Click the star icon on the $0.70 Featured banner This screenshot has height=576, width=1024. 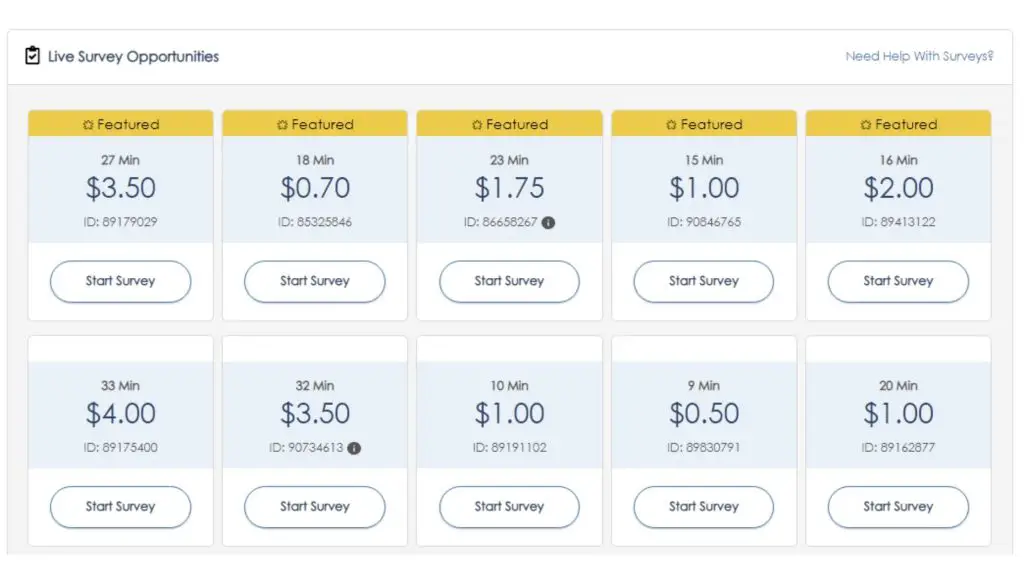pyautogui.click(x=282, y=124)
